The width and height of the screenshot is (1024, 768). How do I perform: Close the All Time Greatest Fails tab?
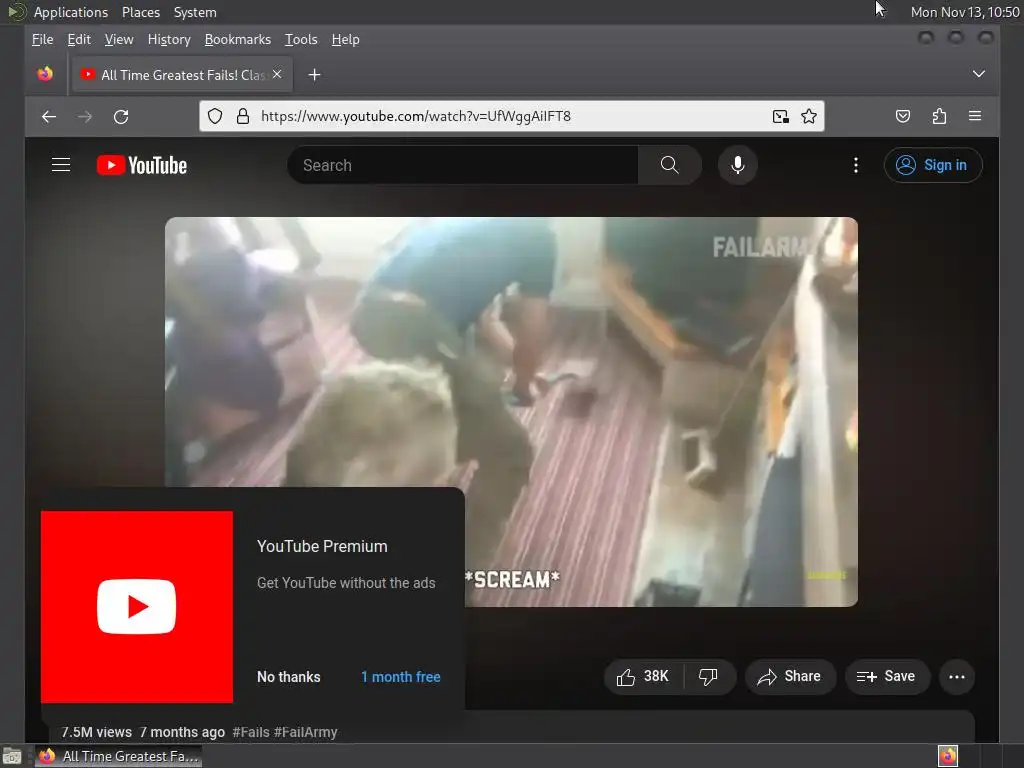coord(277,74)
